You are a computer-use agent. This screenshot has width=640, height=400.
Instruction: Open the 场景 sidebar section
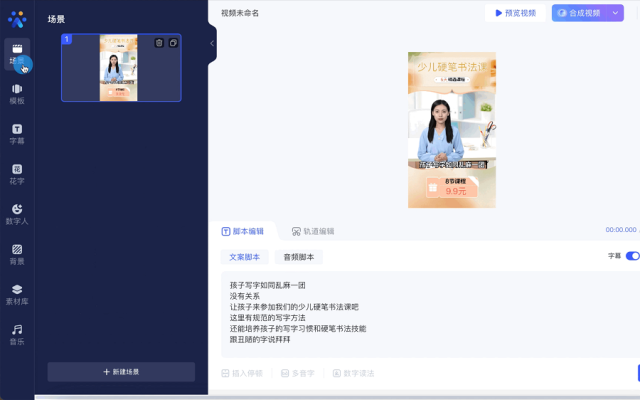pos(17,54)
